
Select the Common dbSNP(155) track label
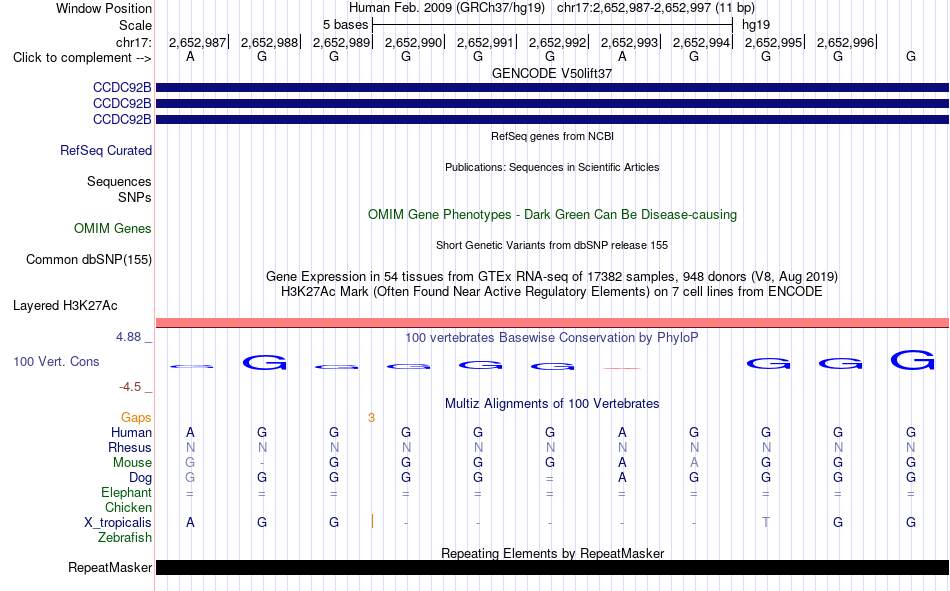coord(89,259)
